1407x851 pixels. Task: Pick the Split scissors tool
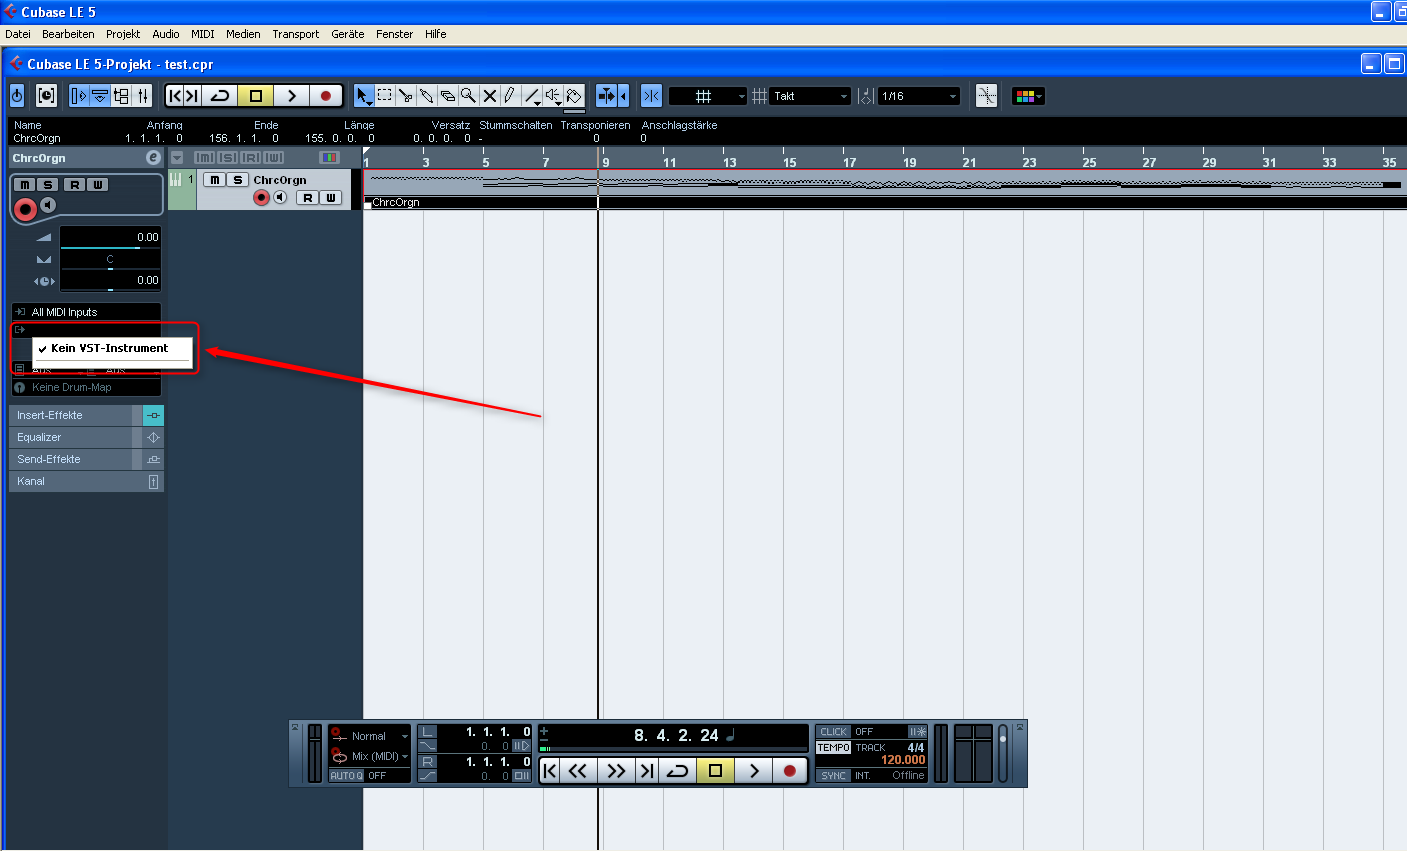click(406, 96)
